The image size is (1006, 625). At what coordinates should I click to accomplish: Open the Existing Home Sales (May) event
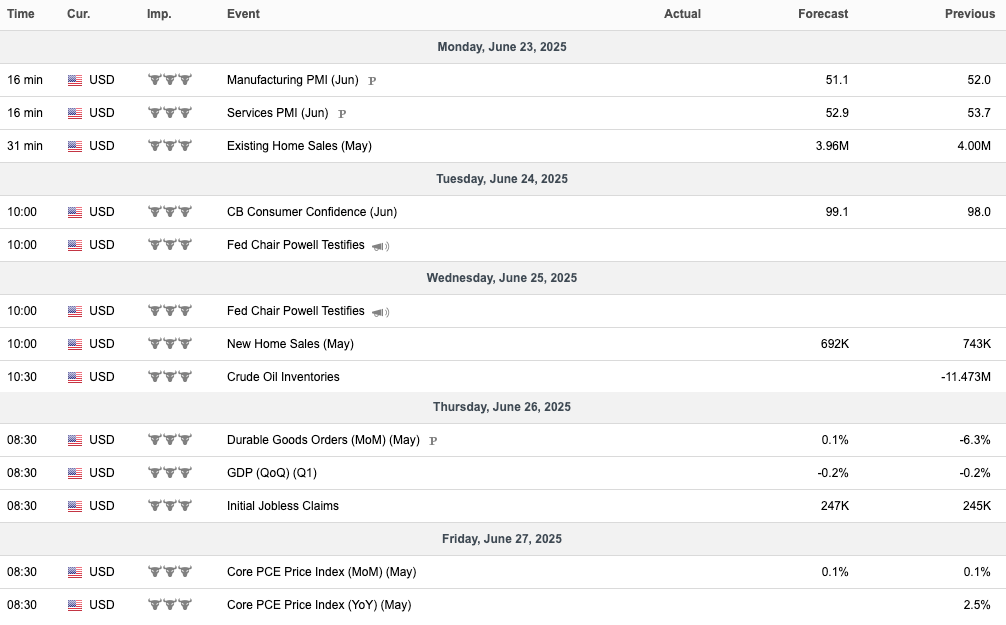[300, 146]
